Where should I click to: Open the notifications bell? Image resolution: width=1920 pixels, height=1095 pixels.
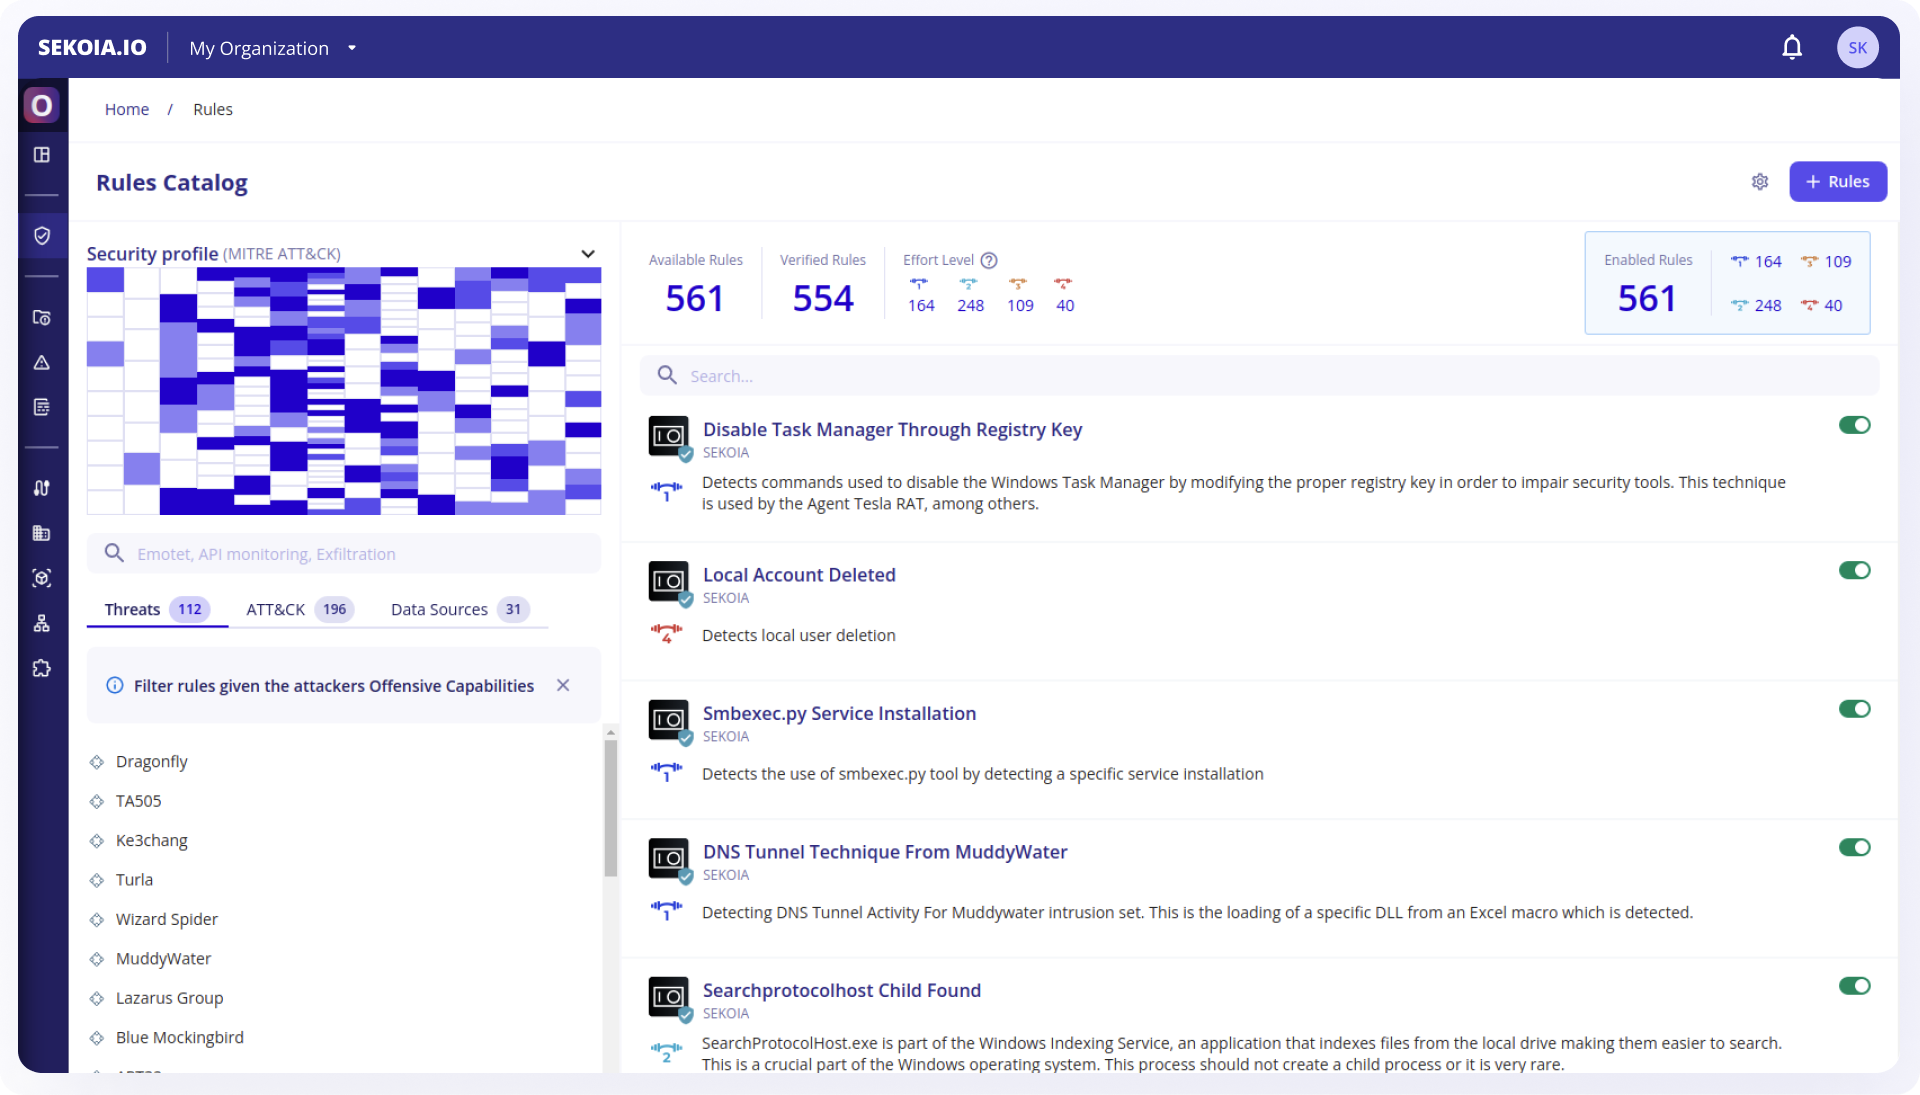click(1792, 47)
